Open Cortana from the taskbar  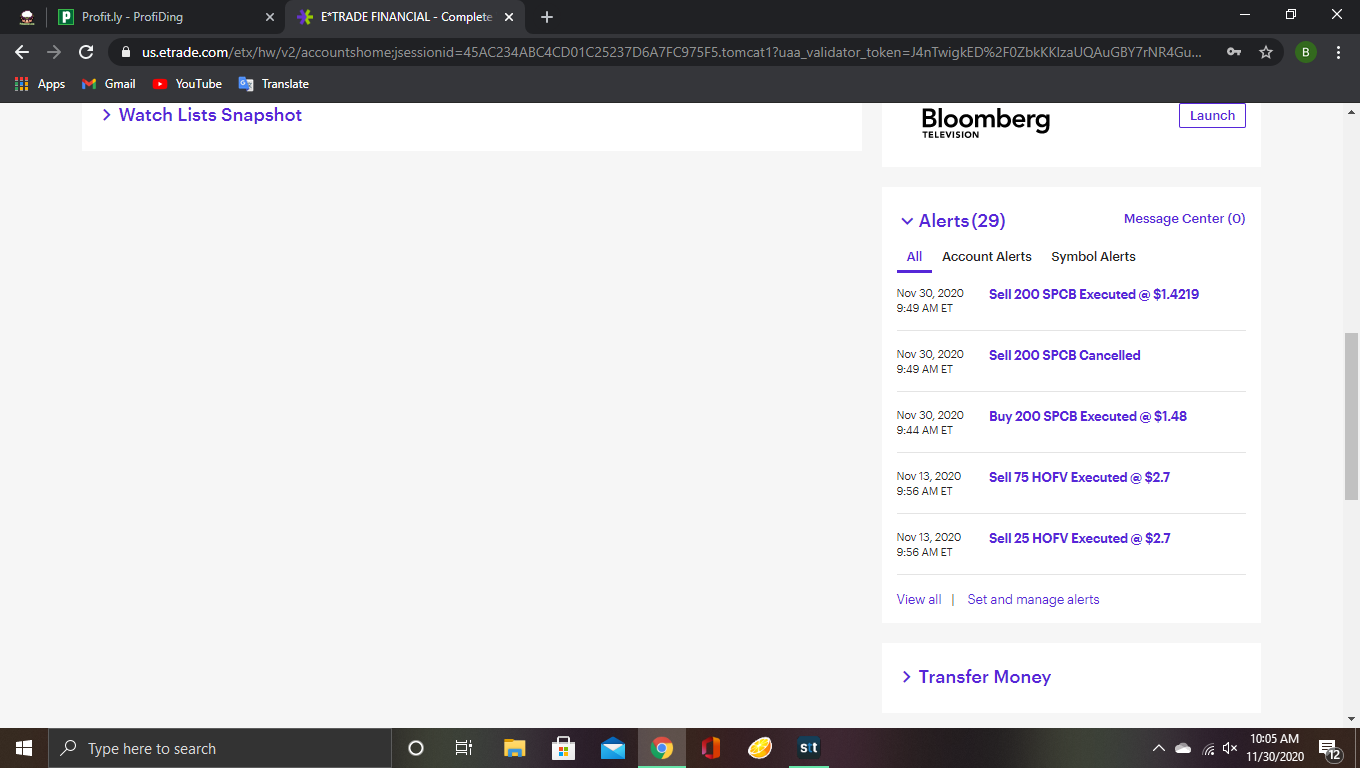[416, 748]
